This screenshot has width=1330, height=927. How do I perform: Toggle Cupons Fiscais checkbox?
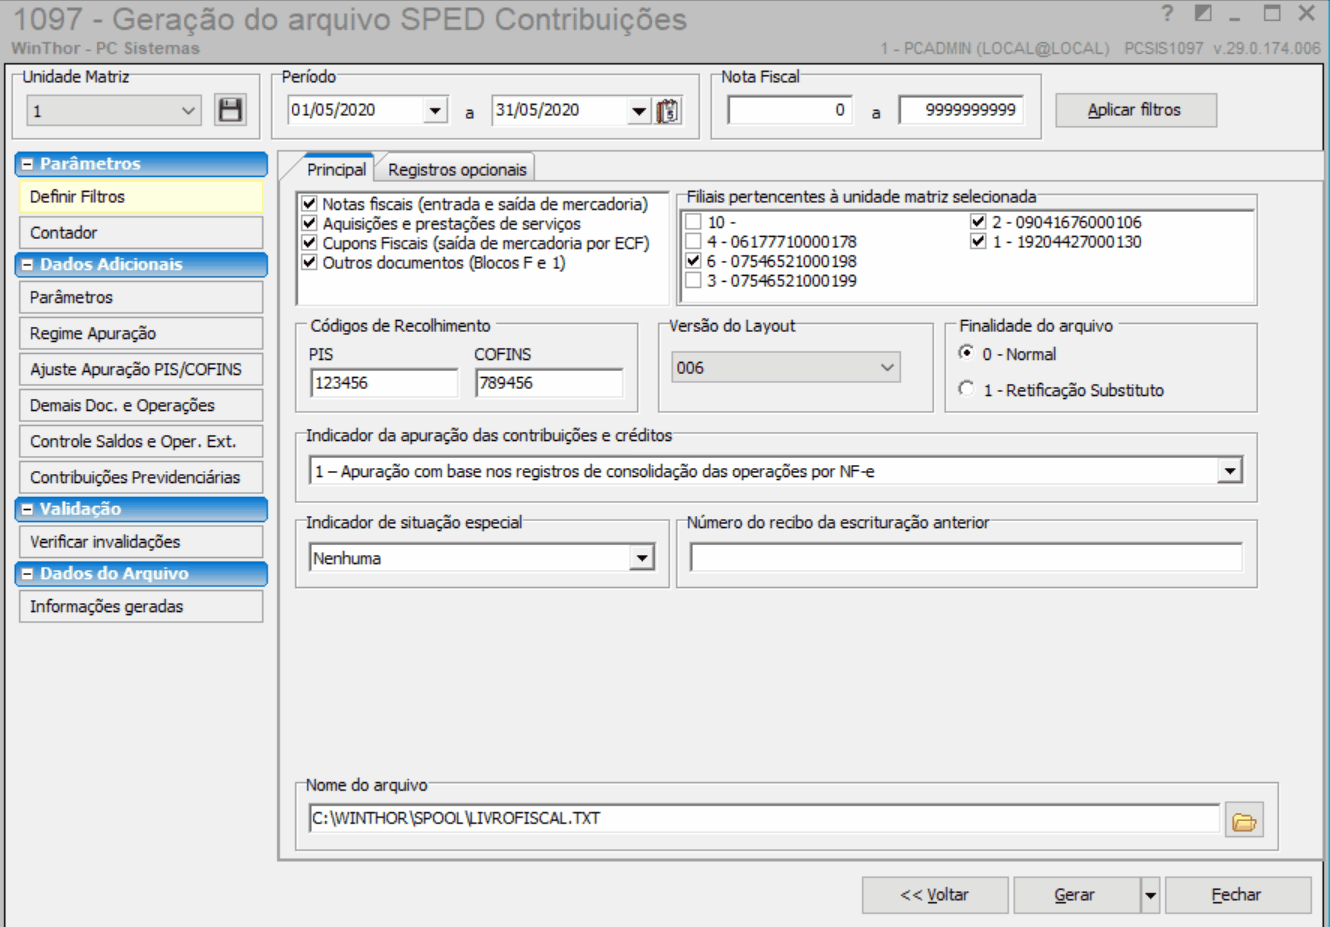point(309,243)
